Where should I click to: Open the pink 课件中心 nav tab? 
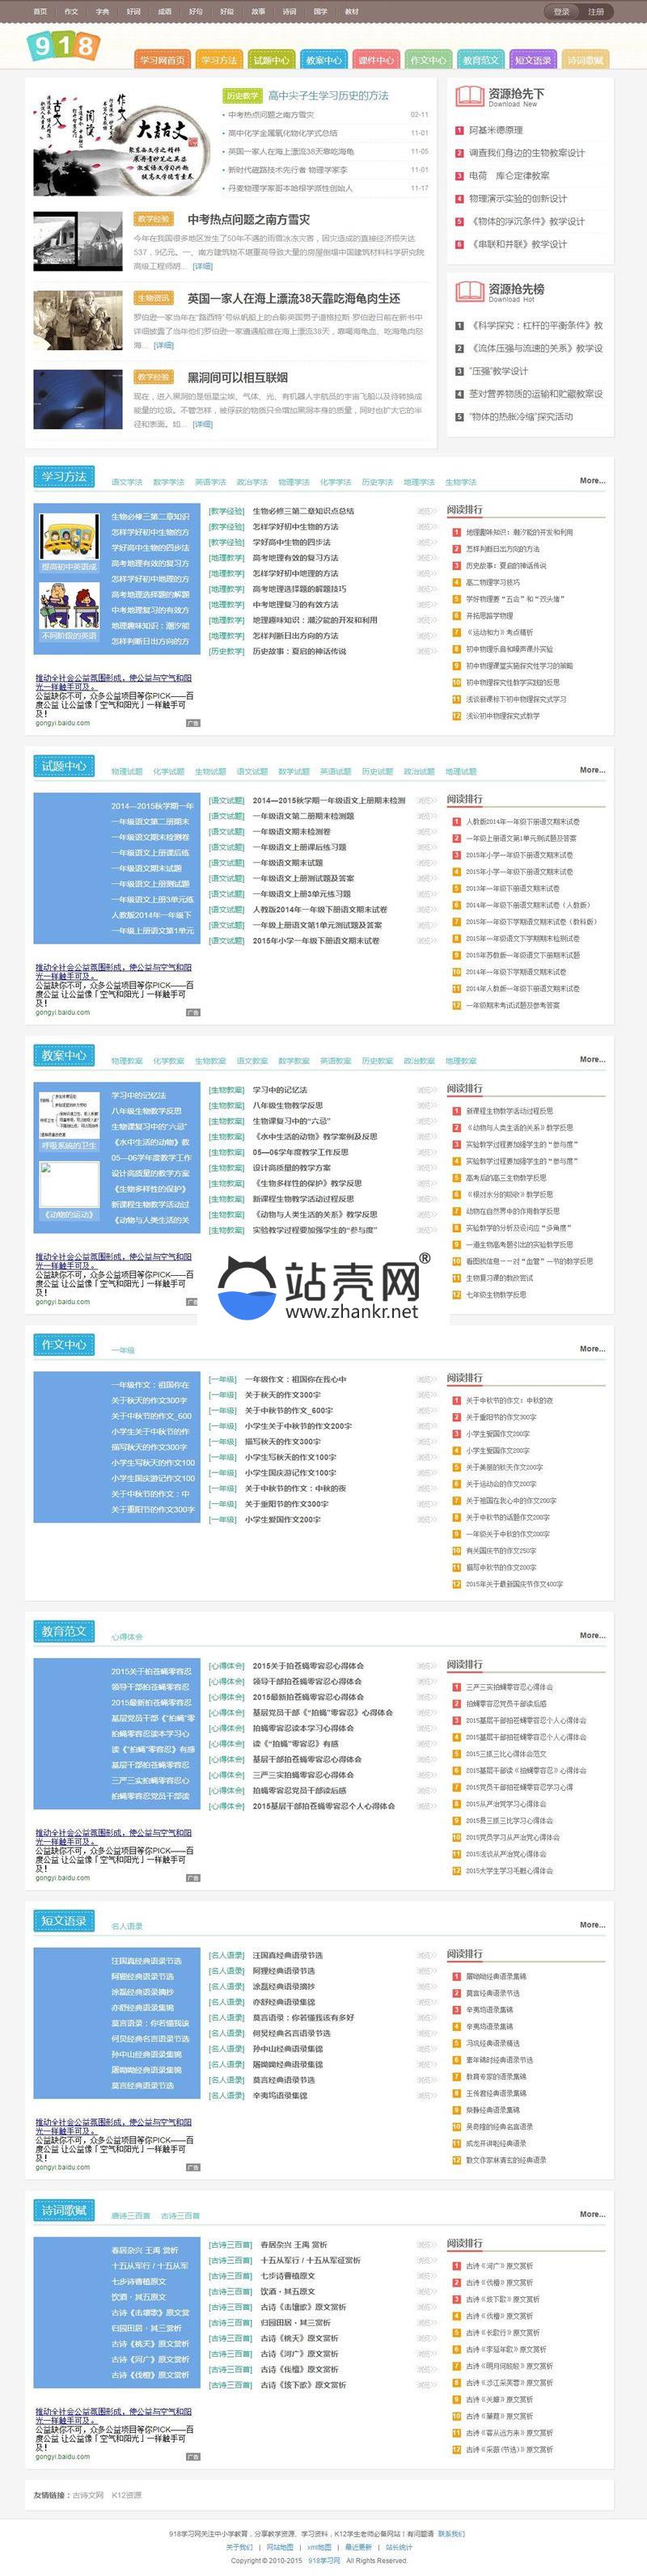click(x=376, y=60)
